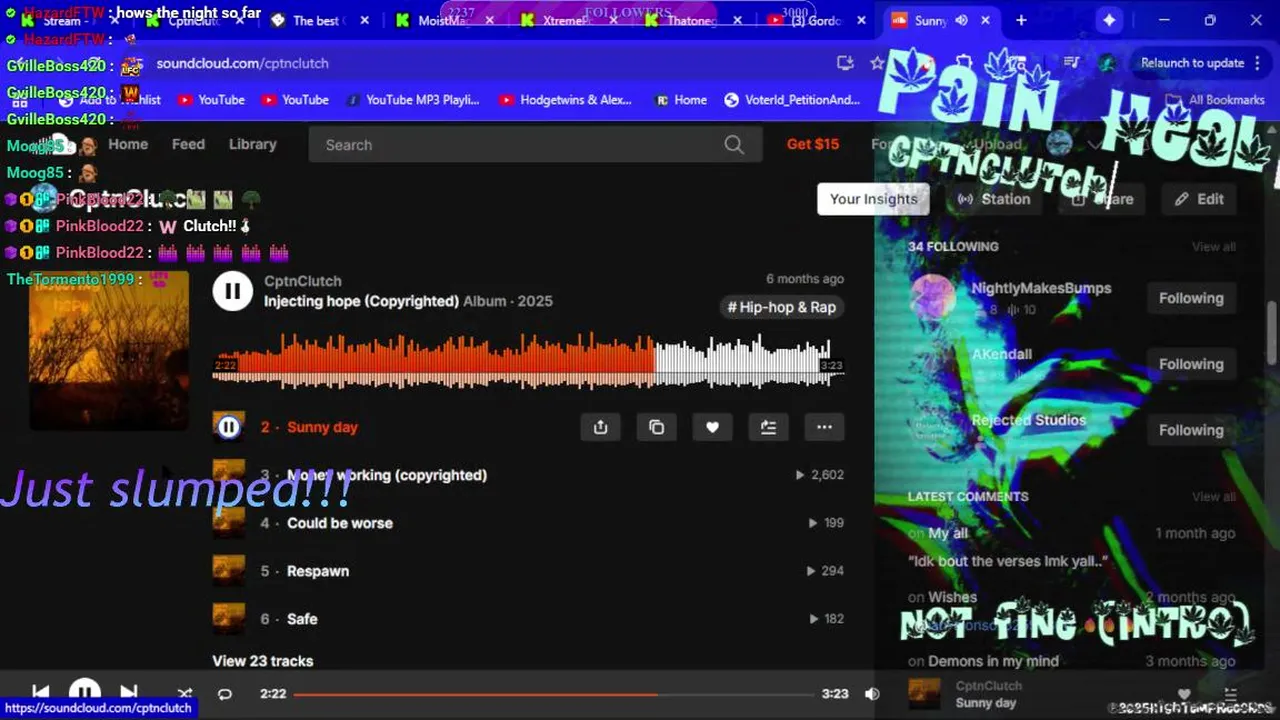This screenshot has width=1280, height=720.
Task: Open NightlyMakesBumps profile avatar
Action: coord(933,298)
